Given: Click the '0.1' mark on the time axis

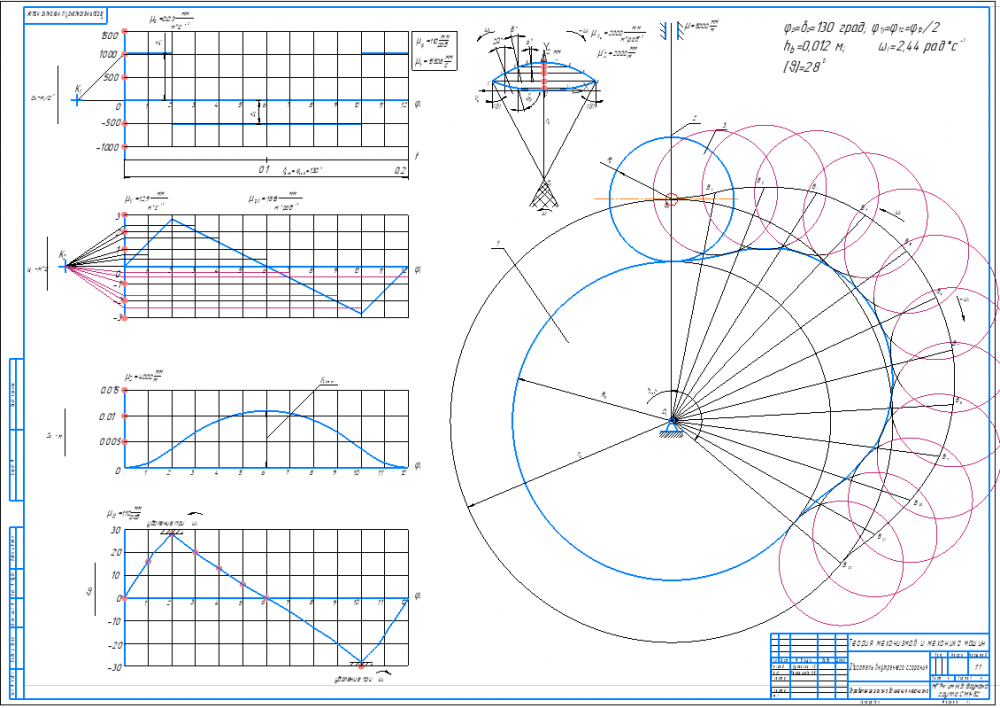Looking at the screenshot, I should point(264,170).
